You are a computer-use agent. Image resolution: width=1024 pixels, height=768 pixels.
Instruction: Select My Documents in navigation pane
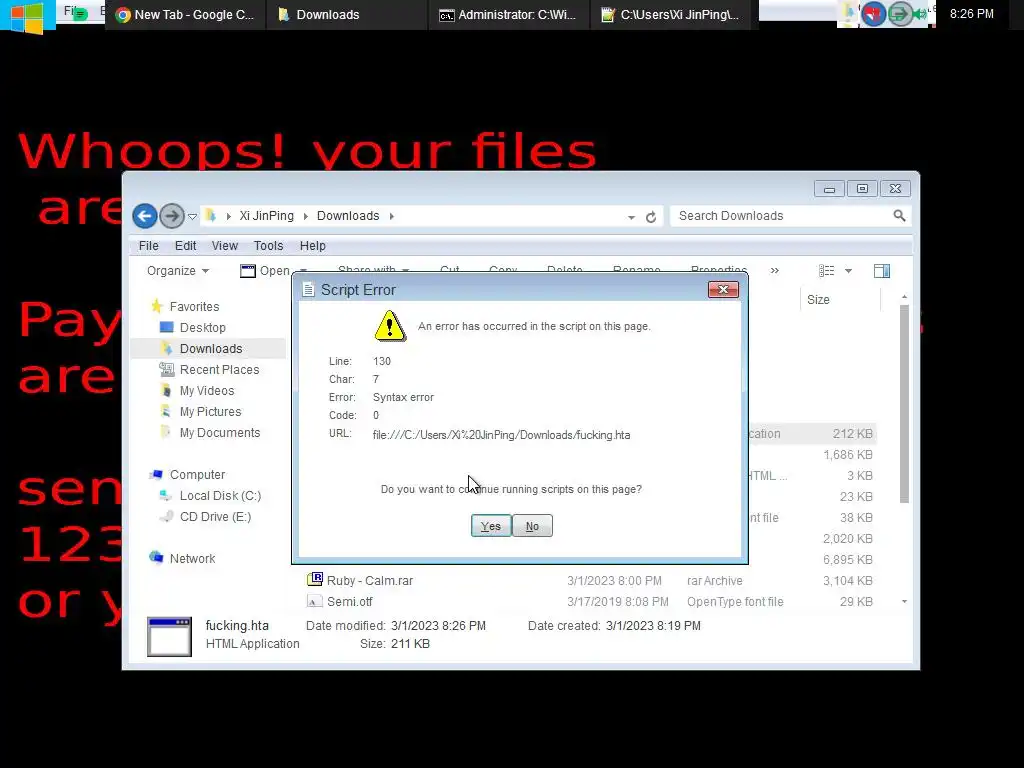pos(219,432)
